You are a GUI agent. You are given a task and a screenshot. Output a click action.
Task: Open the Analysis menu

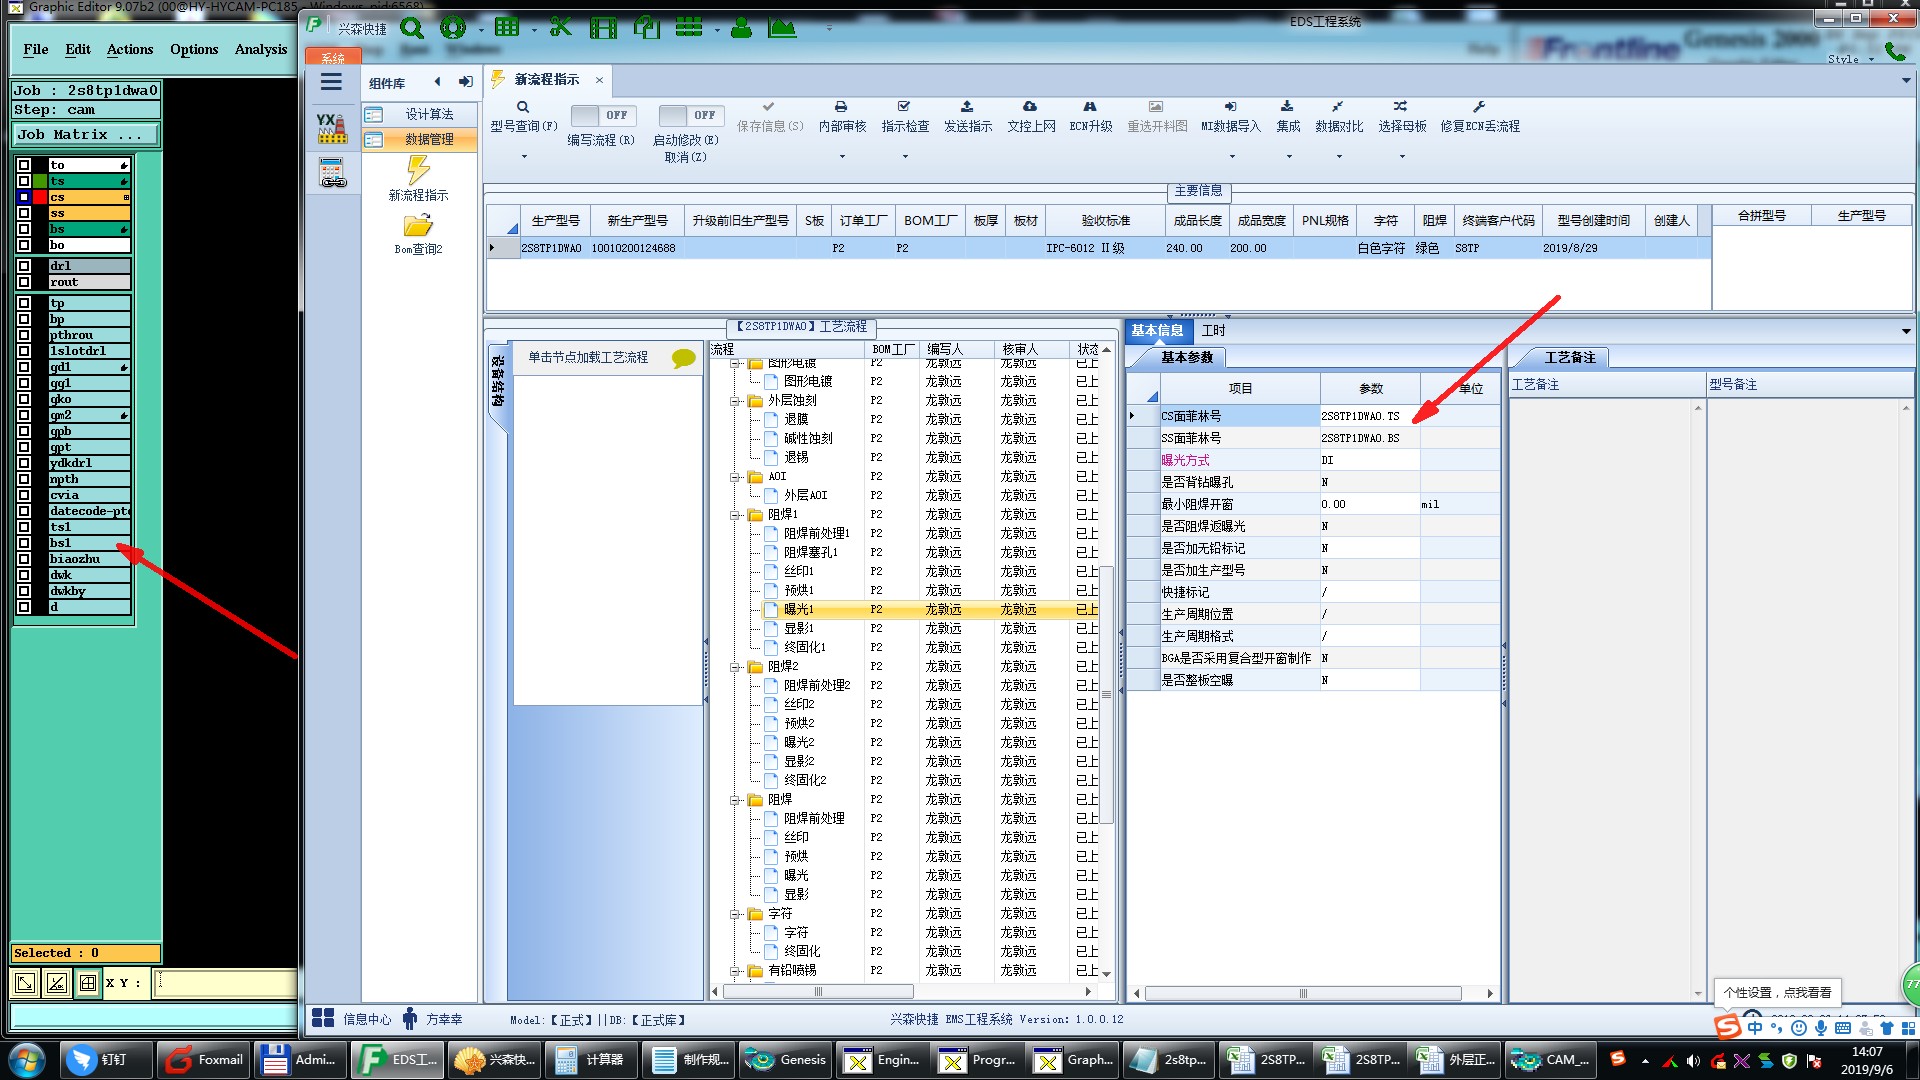(x=260, y=49)
